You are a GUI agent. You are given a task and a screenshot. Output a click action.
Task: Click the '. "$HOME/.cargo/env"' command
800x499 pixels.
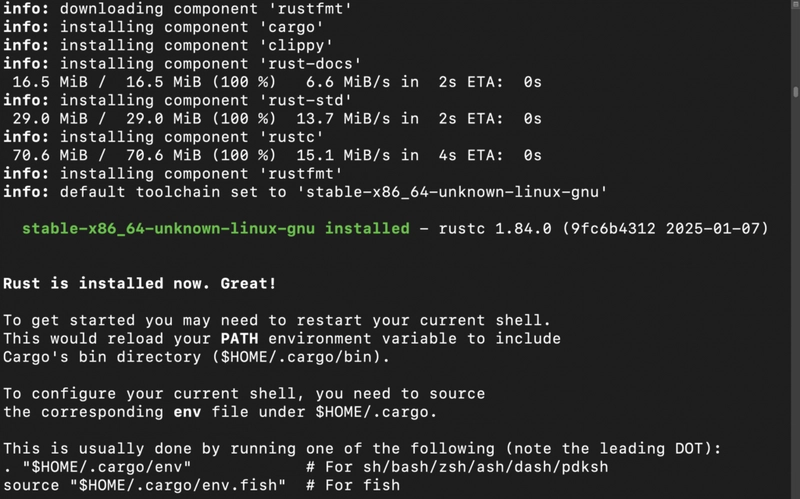click(x=97, y=467)
